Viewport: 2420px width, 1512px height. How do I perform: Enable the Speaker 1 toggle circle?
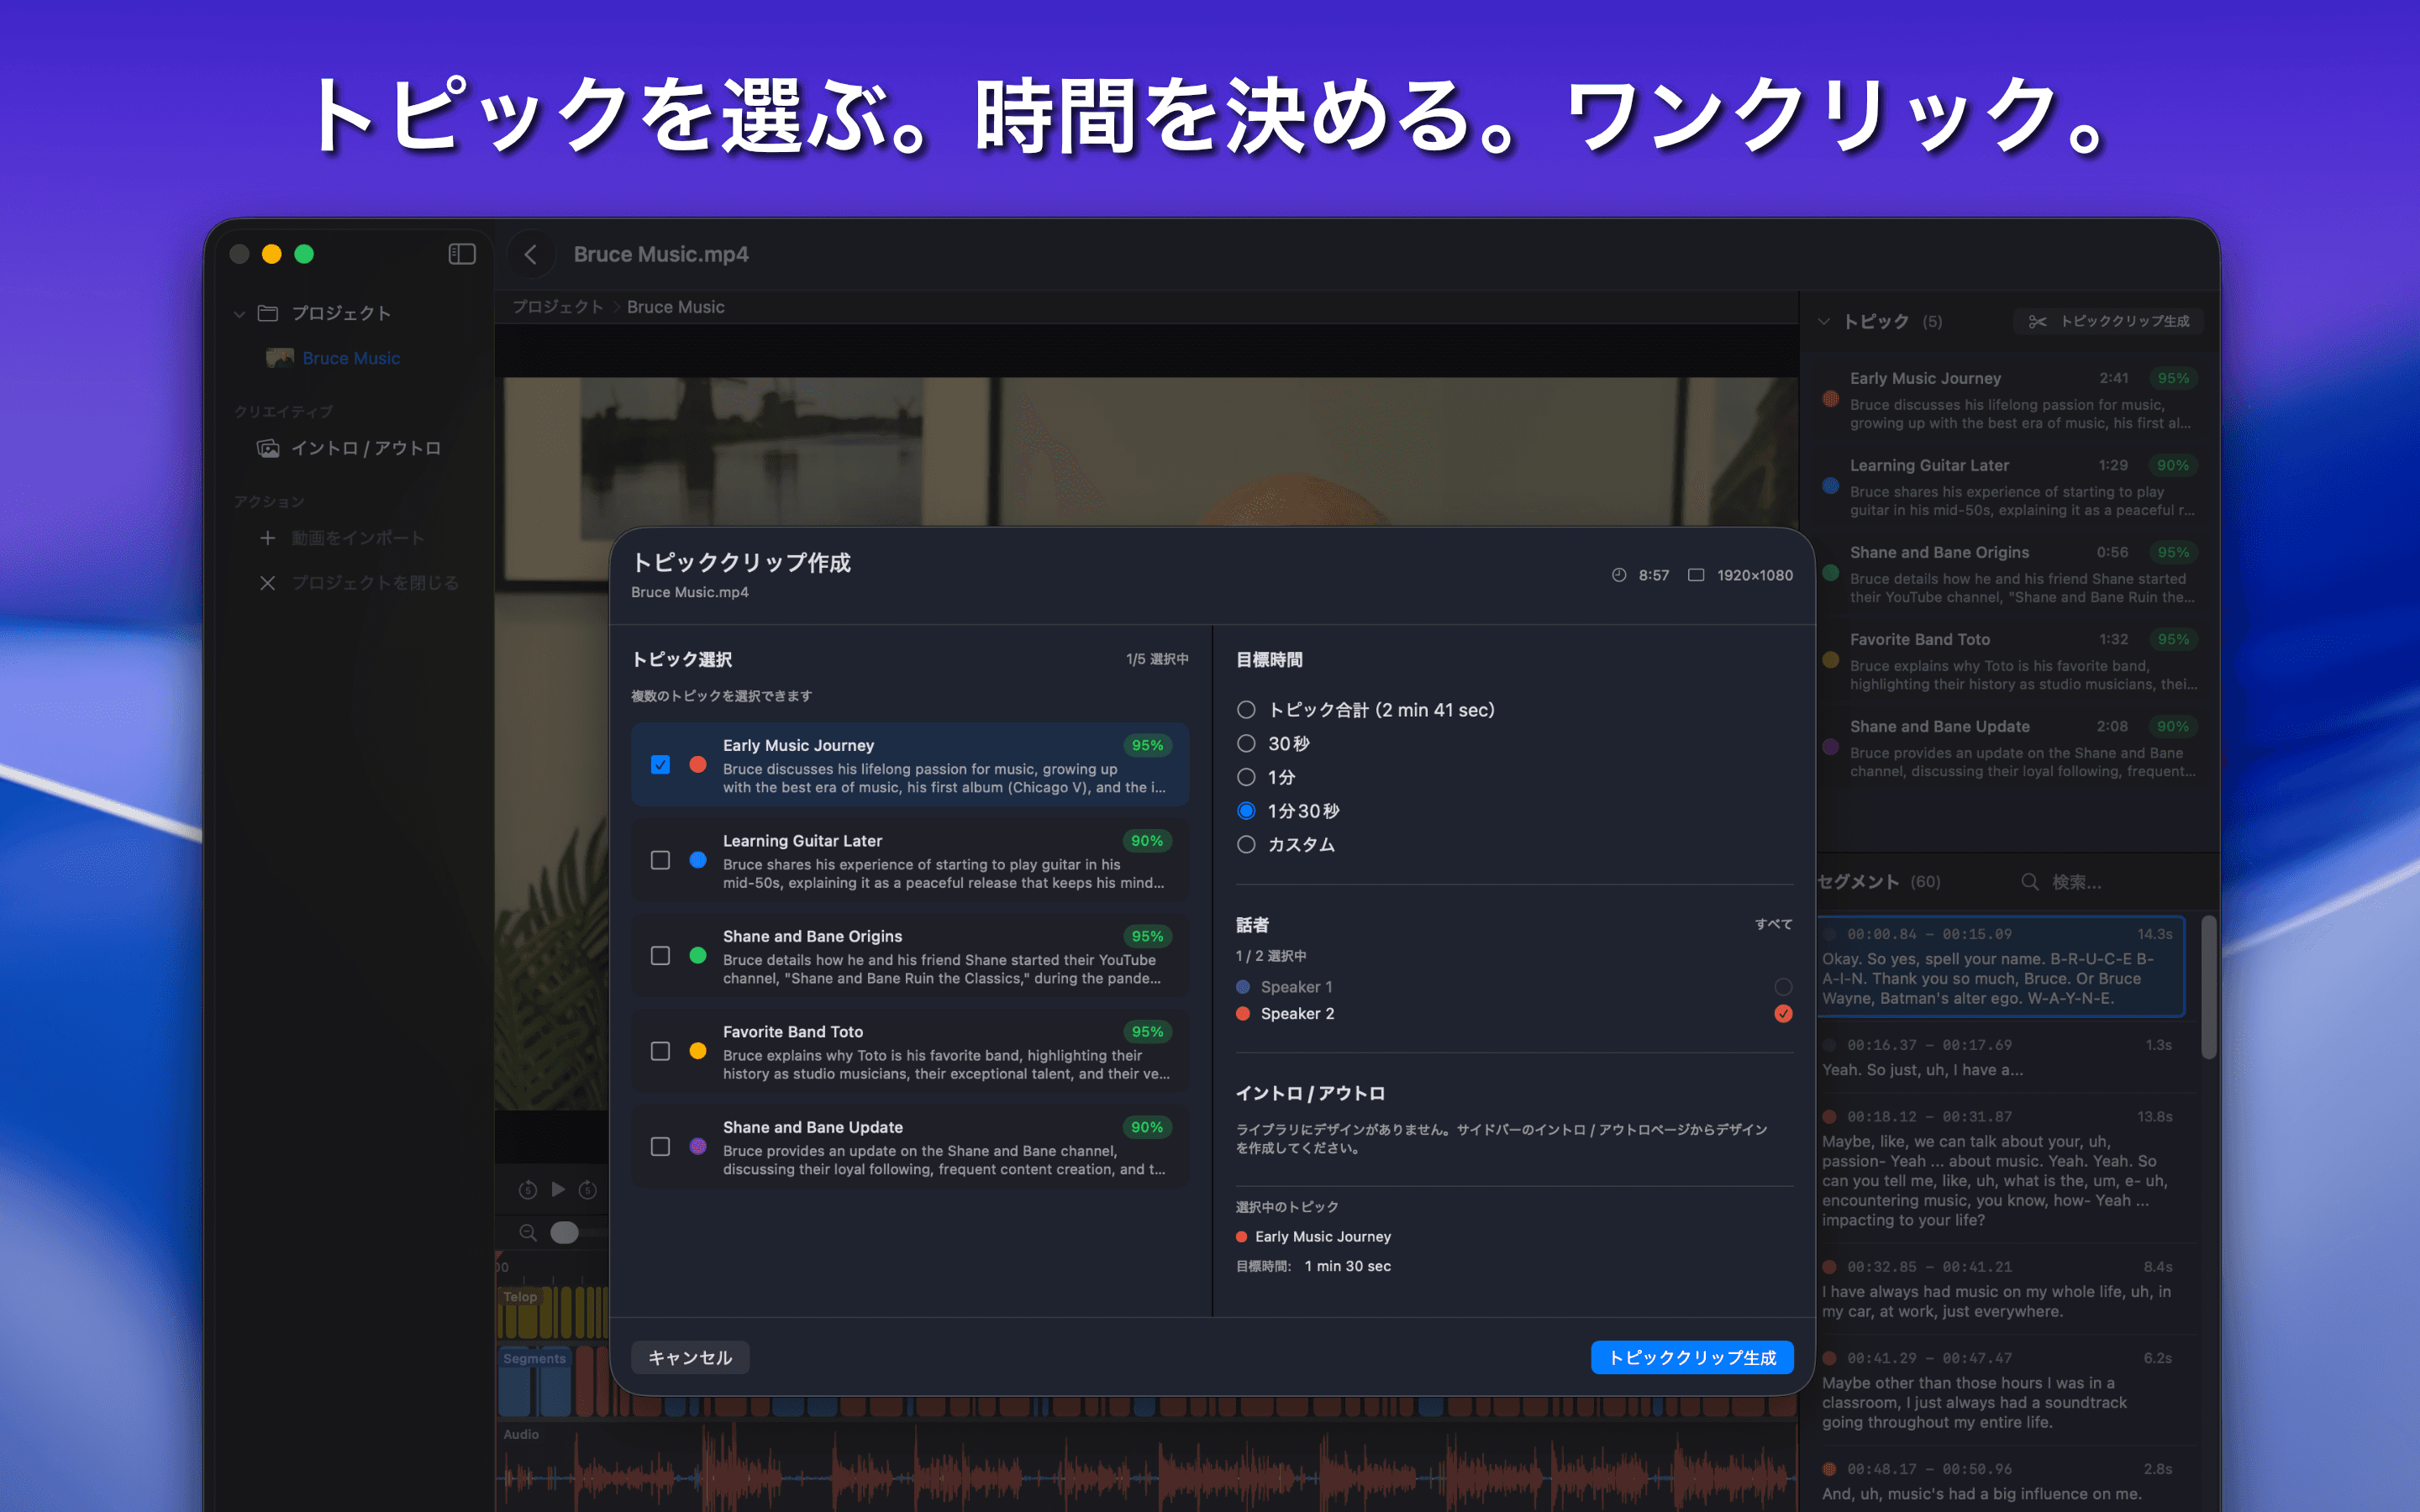(x=1783, y=987)
